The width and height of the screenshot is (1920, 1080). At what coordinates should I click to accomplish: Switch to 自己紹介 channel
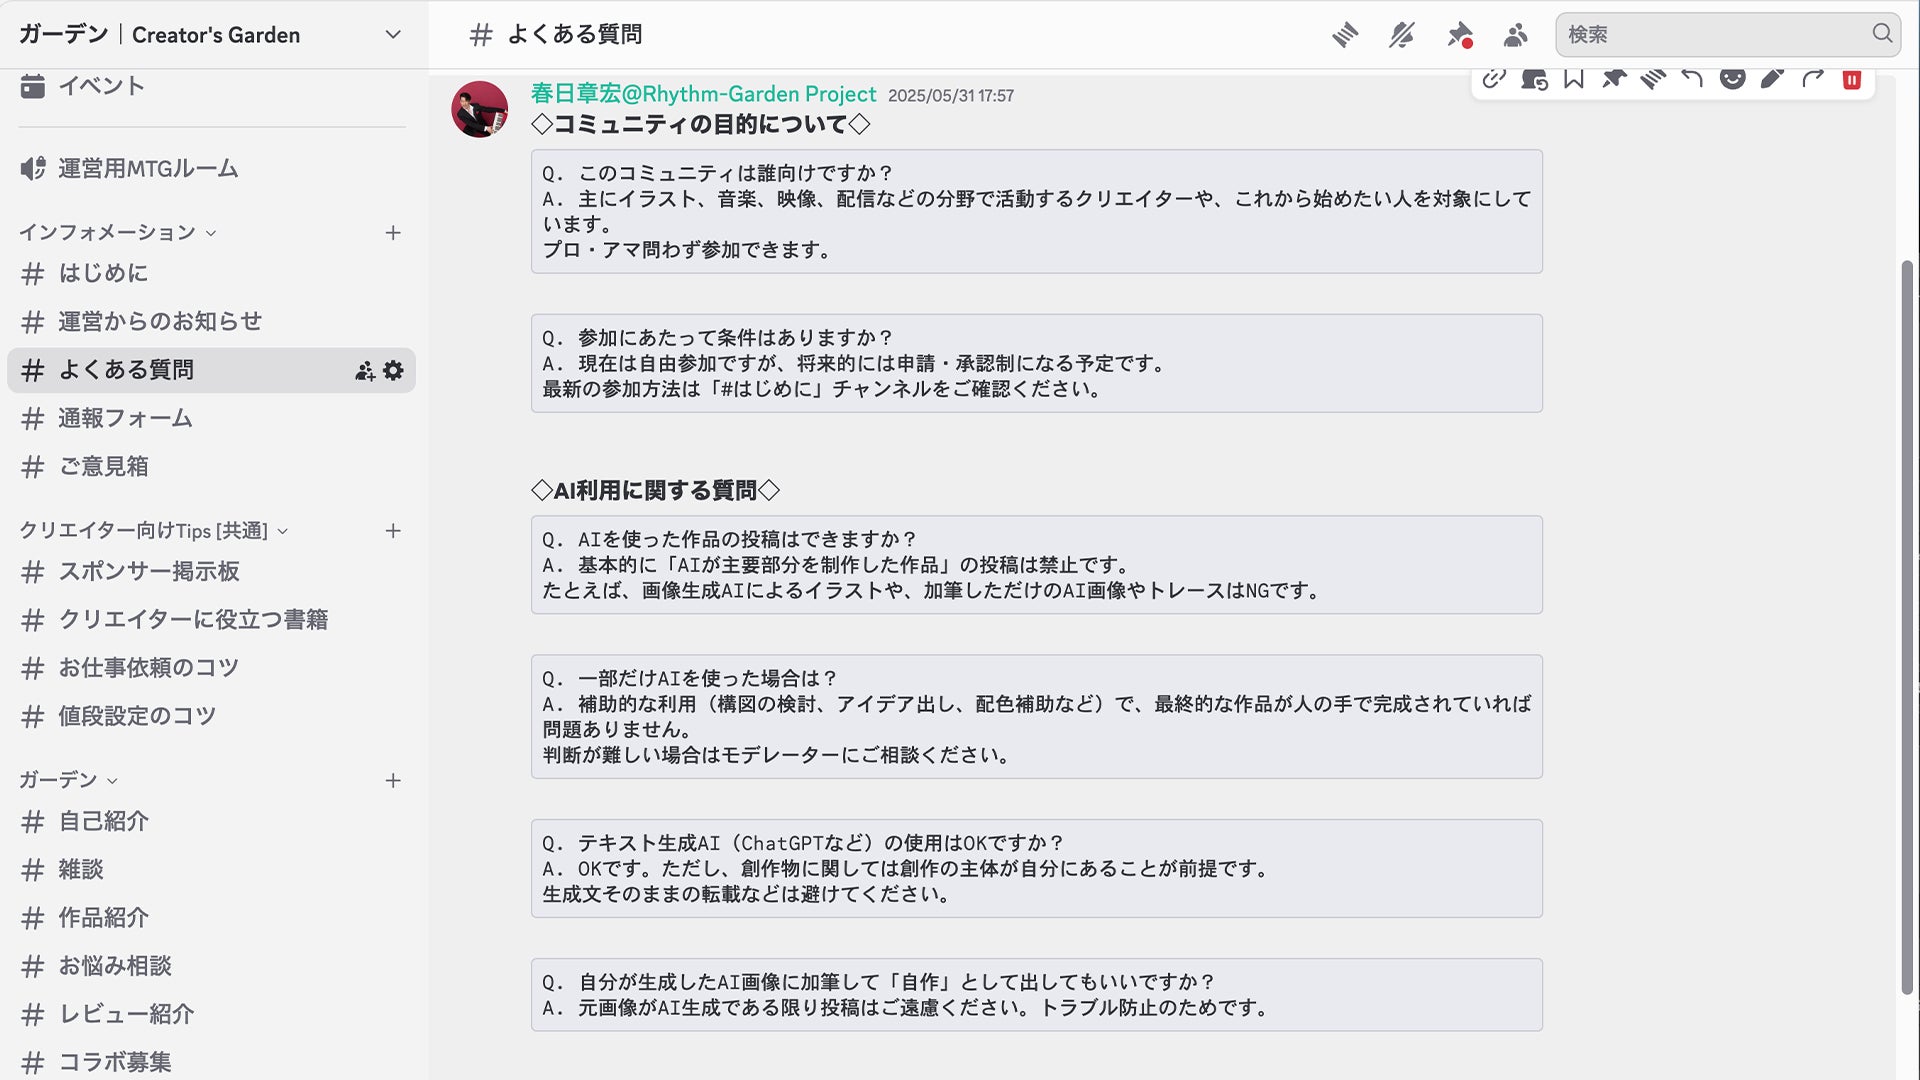point(103,822)
